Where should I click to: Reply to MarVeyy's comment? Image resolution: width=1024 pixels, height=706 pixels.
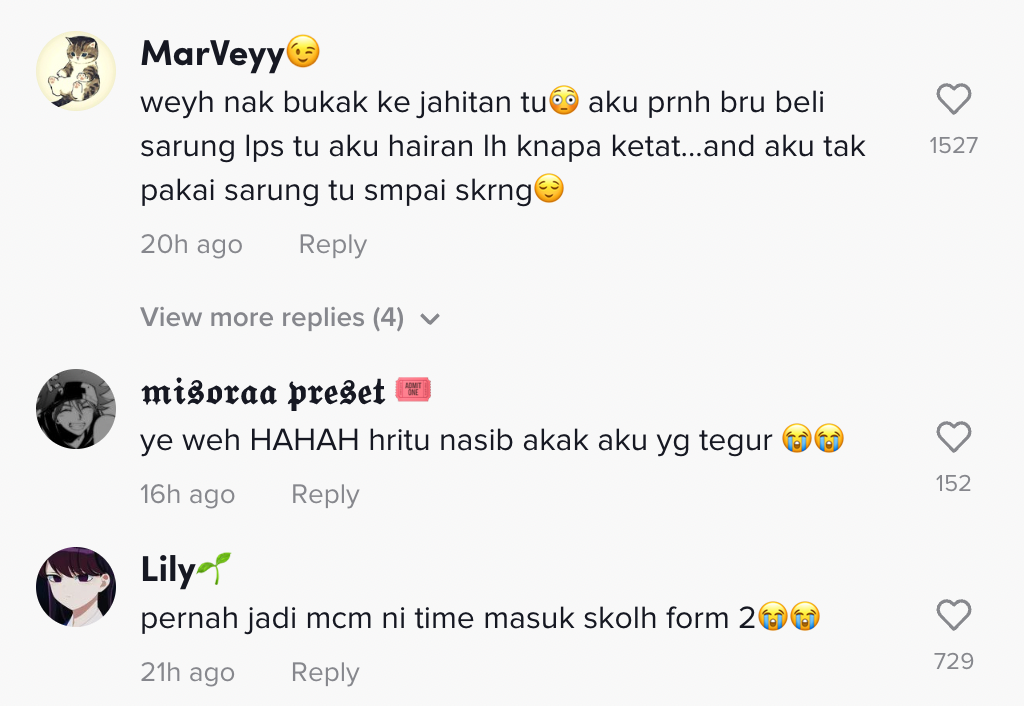tap(332, 244)
